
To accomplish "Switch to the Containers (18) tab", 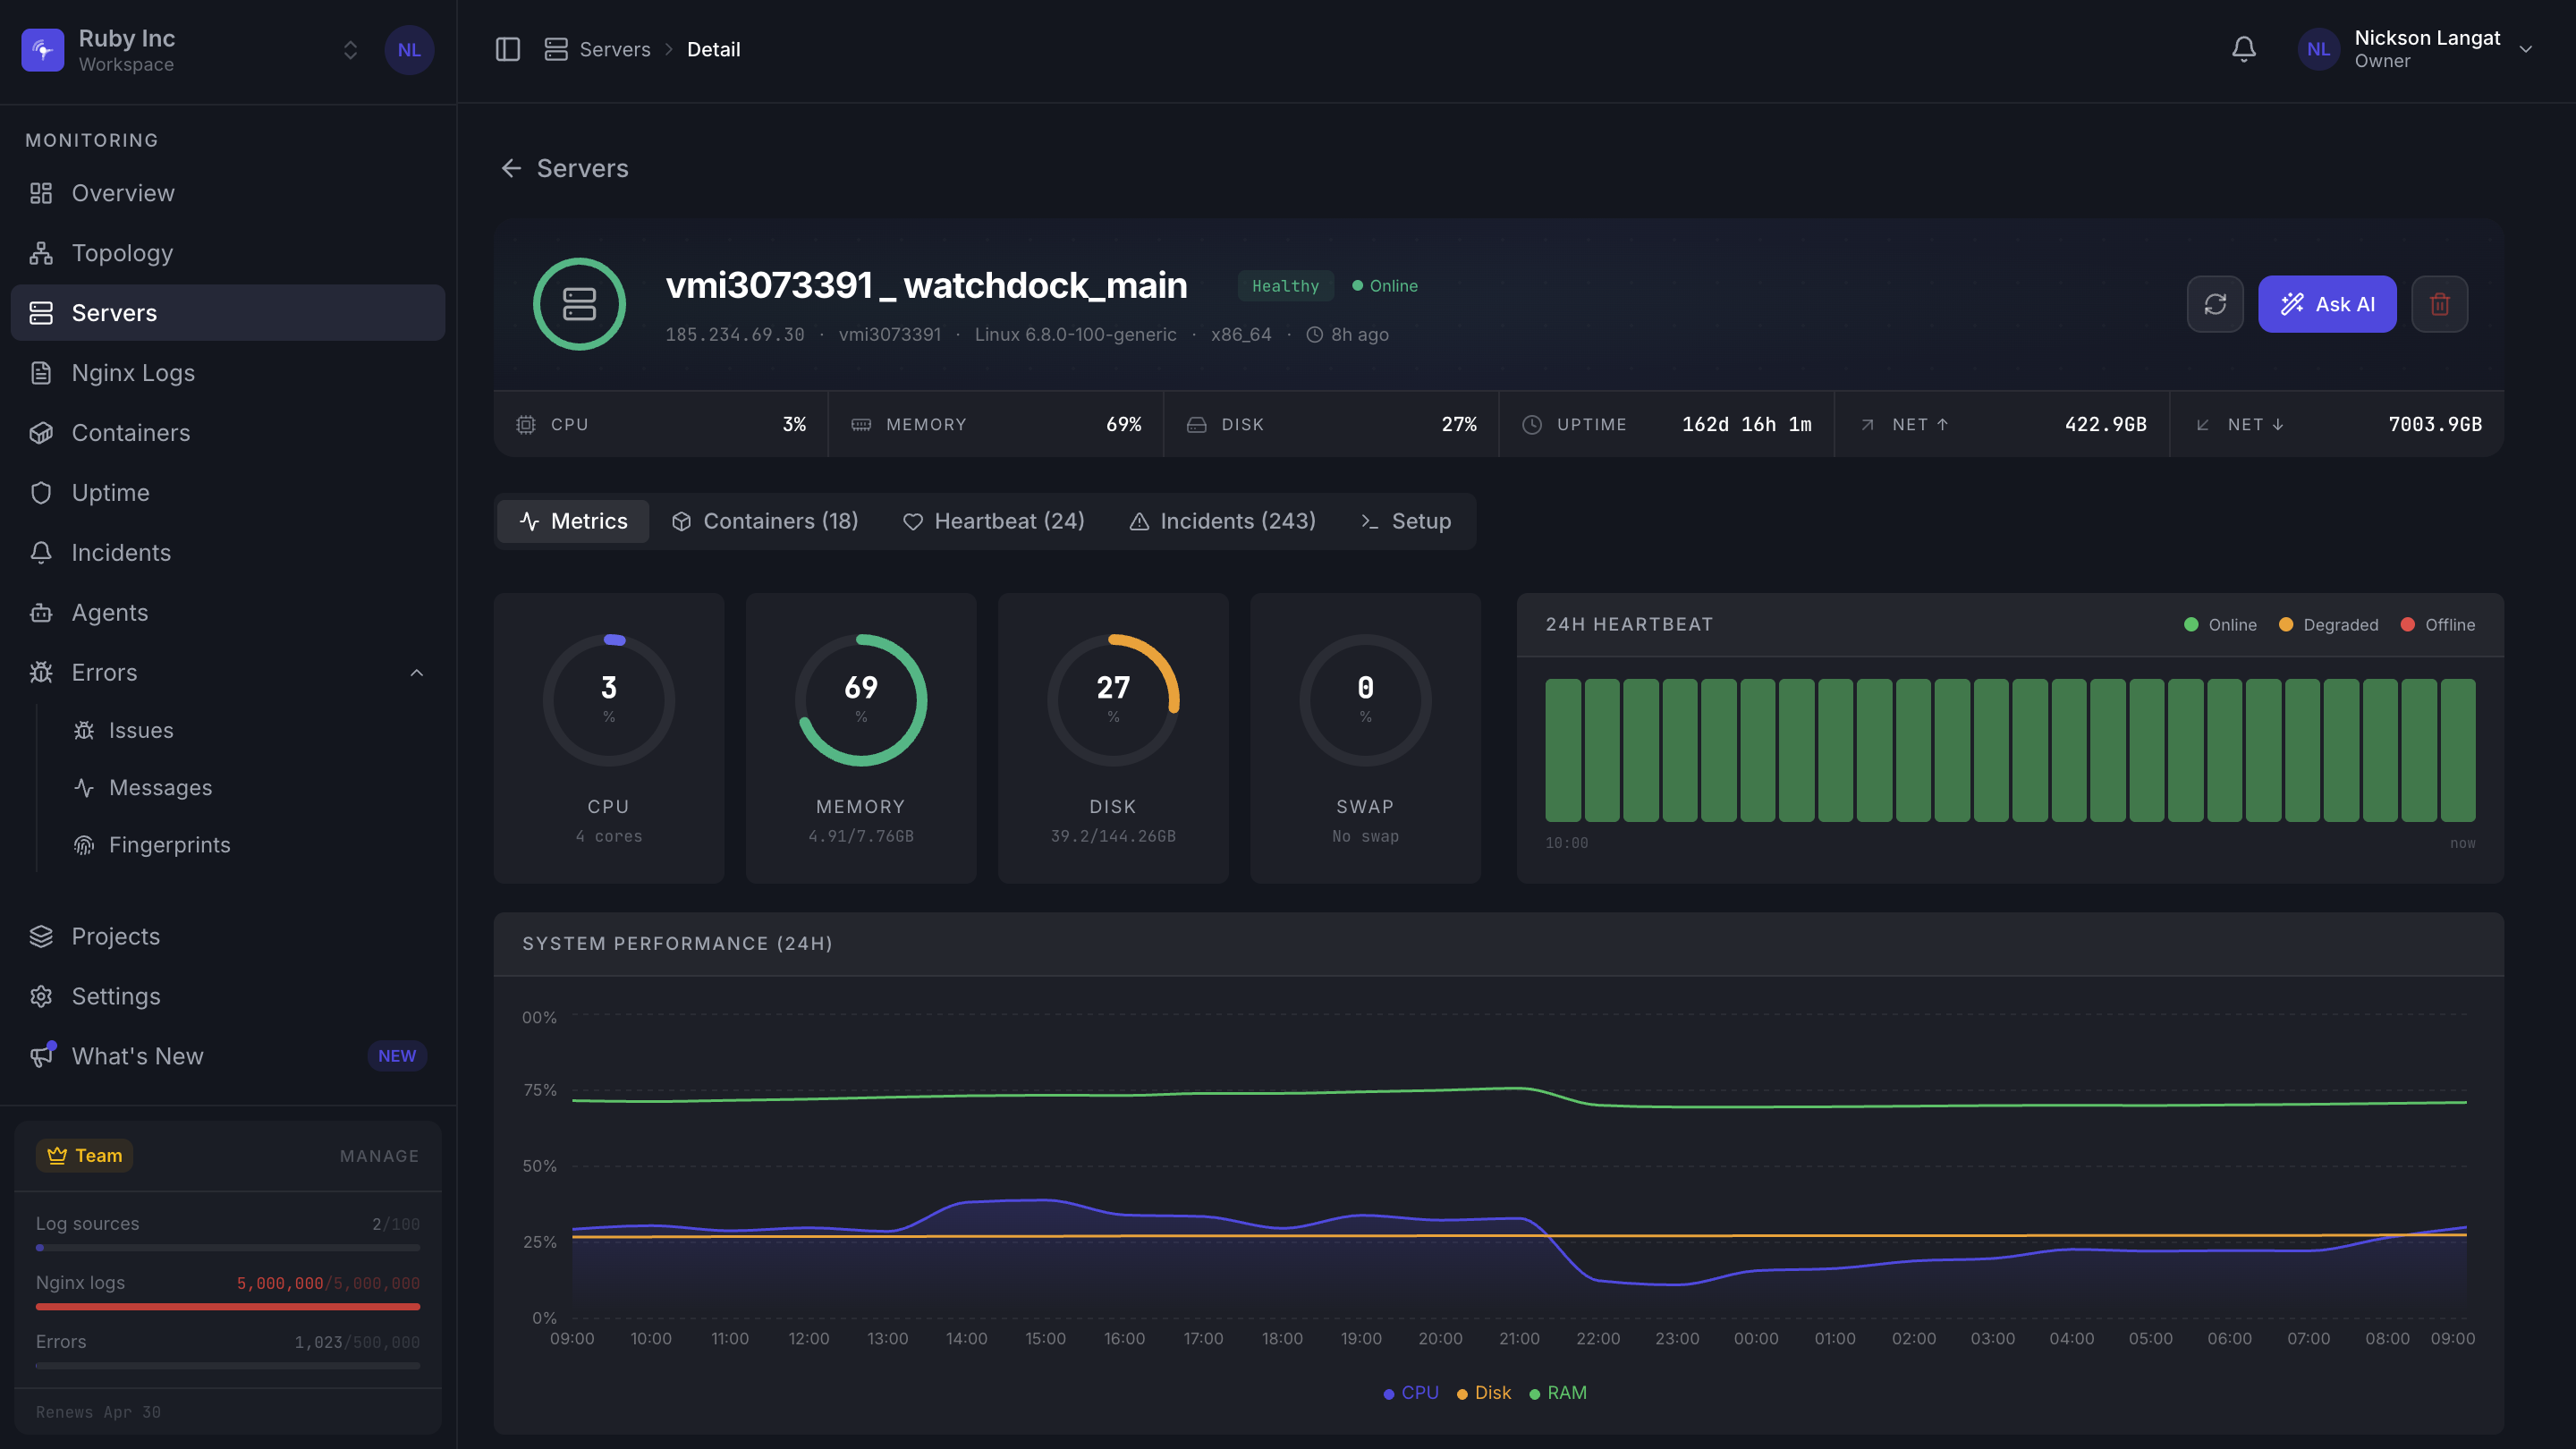I will [x=765, y=521].
